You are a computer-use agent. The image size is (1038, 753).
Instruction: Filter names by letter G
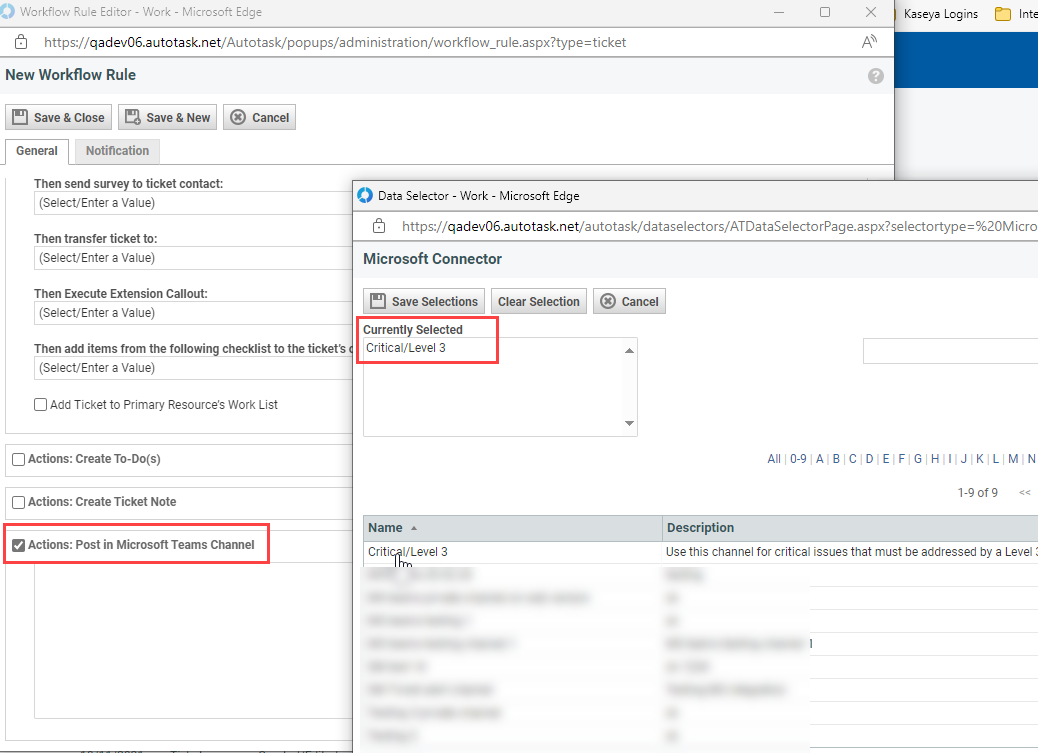click(x=918, y=459)
